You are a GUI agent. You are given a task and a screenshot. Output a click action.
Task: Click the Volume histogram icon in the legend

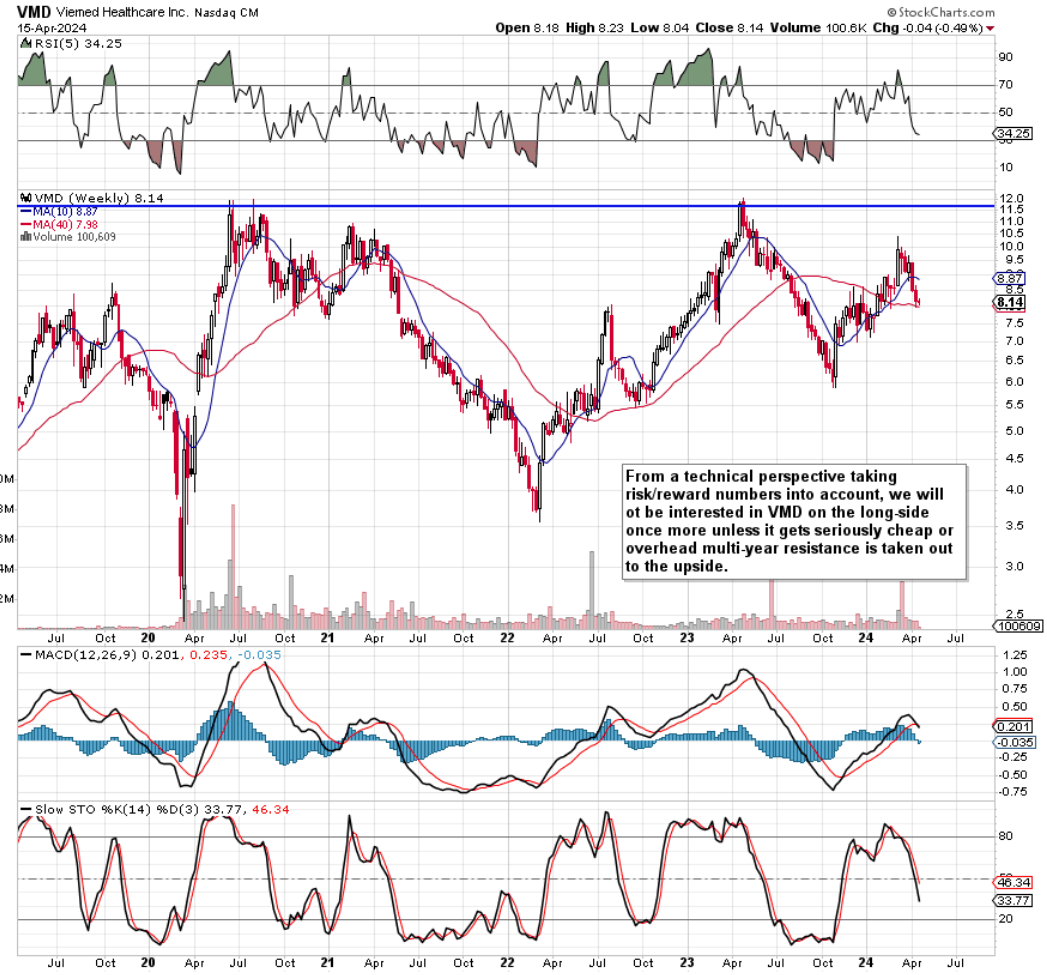25,237
